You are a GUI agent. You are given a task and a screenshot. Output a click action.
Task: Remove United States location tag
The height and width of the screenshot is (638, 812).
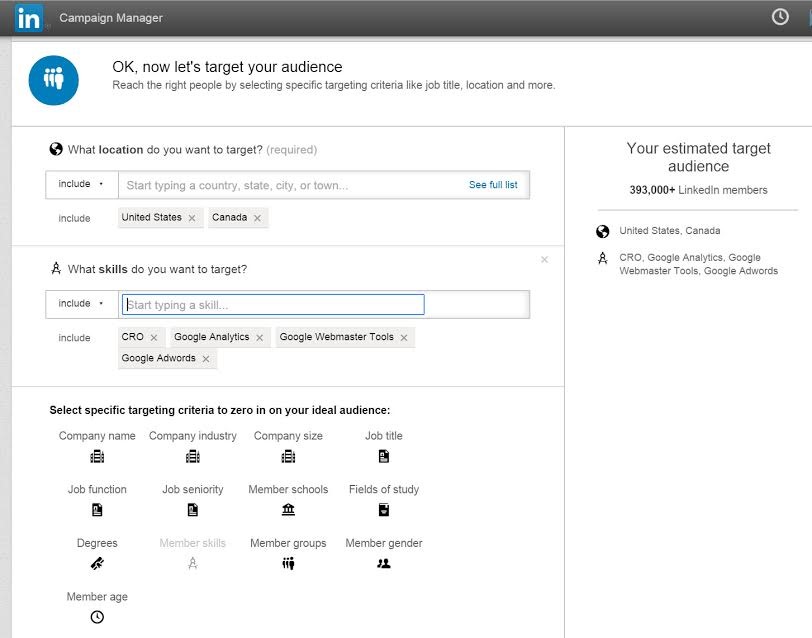tap(192, 218)
